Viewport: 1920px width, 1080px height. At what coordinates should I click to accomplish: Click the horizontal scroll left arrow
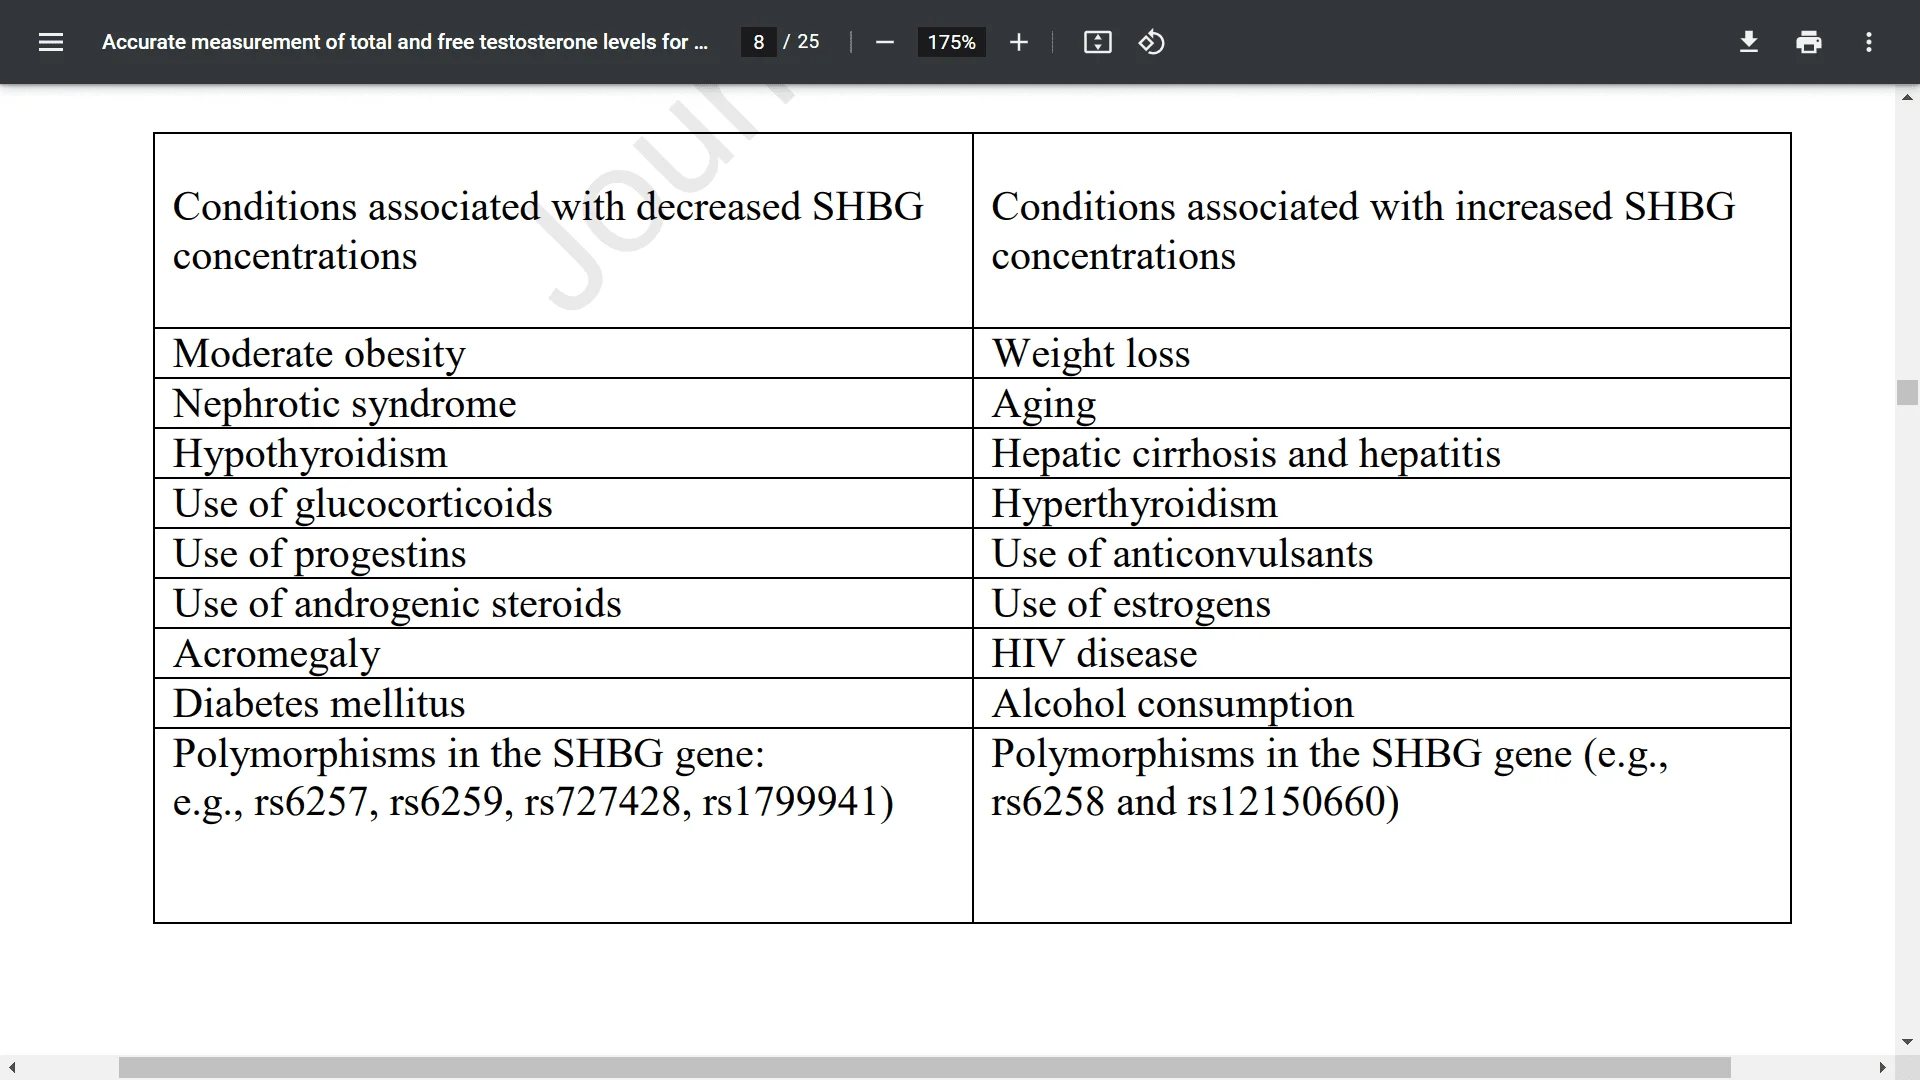point(10,1067)
